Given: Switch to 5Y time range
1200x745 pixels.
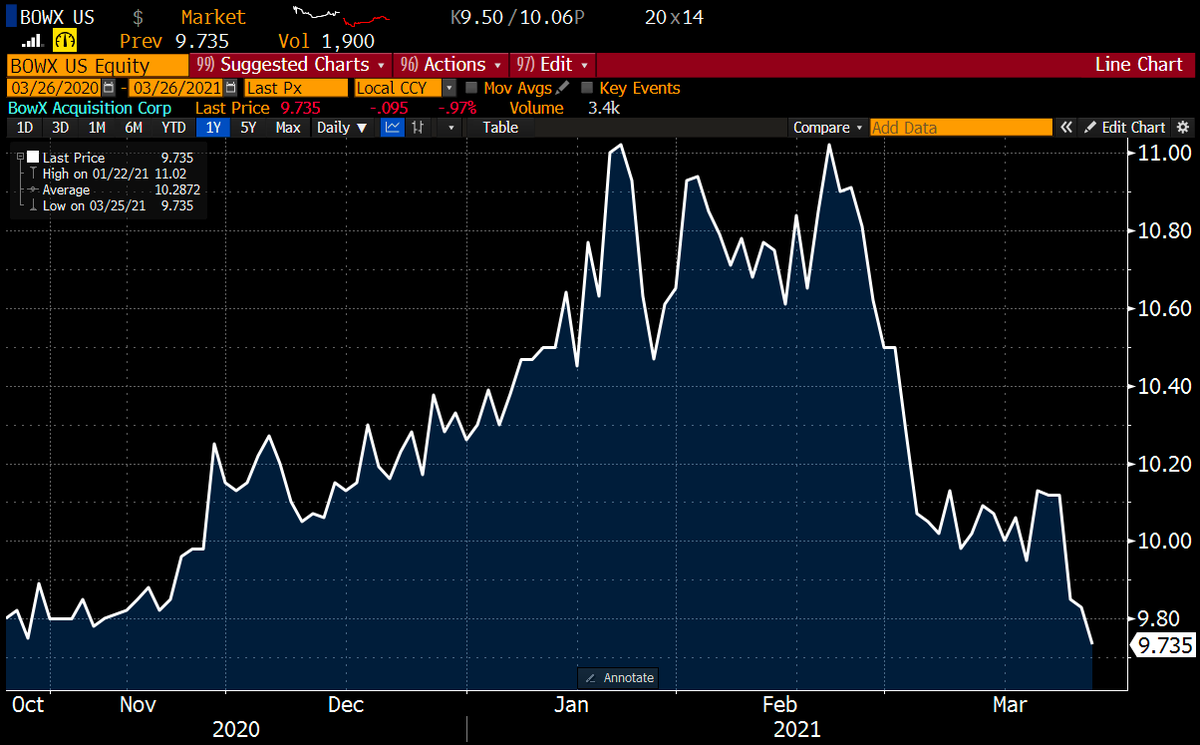Looking at the screenshot, I should (x=249, y=127).
